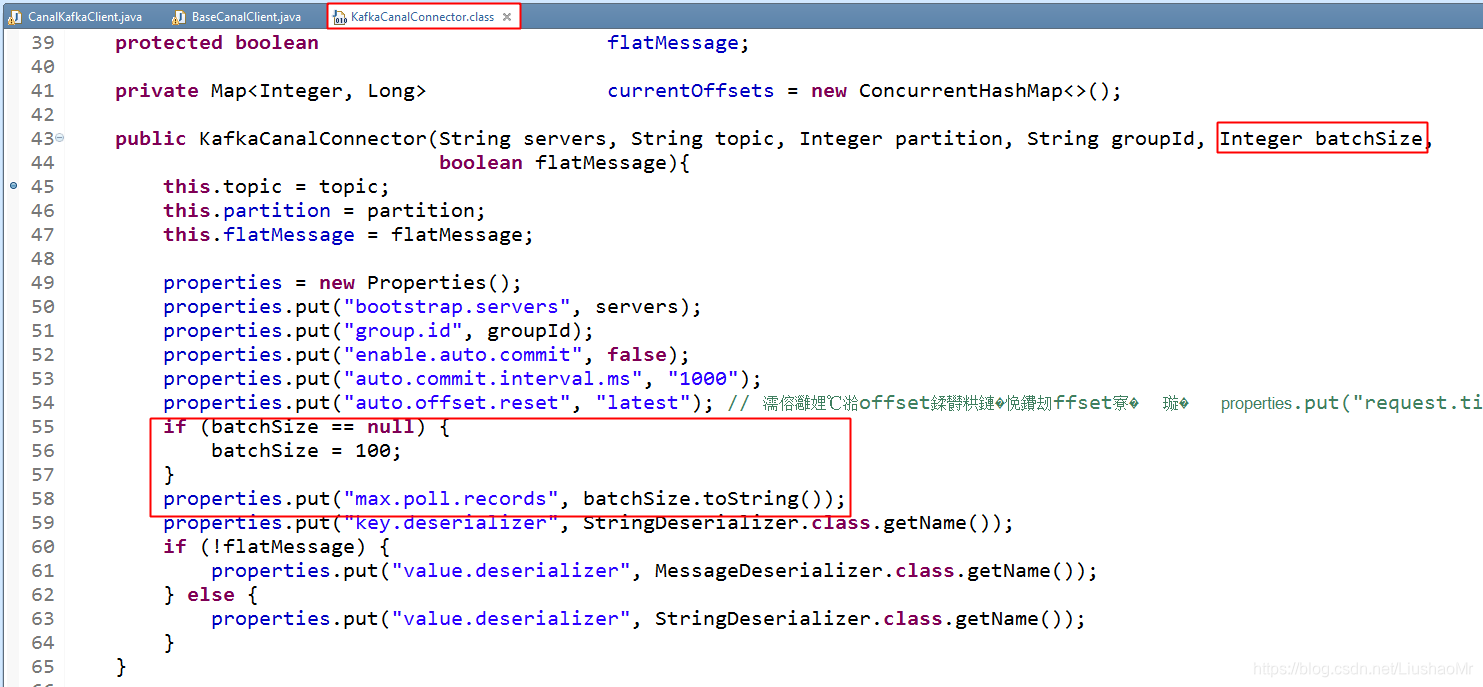Click 'this.partition' on line 46

(x=247, y=211)
